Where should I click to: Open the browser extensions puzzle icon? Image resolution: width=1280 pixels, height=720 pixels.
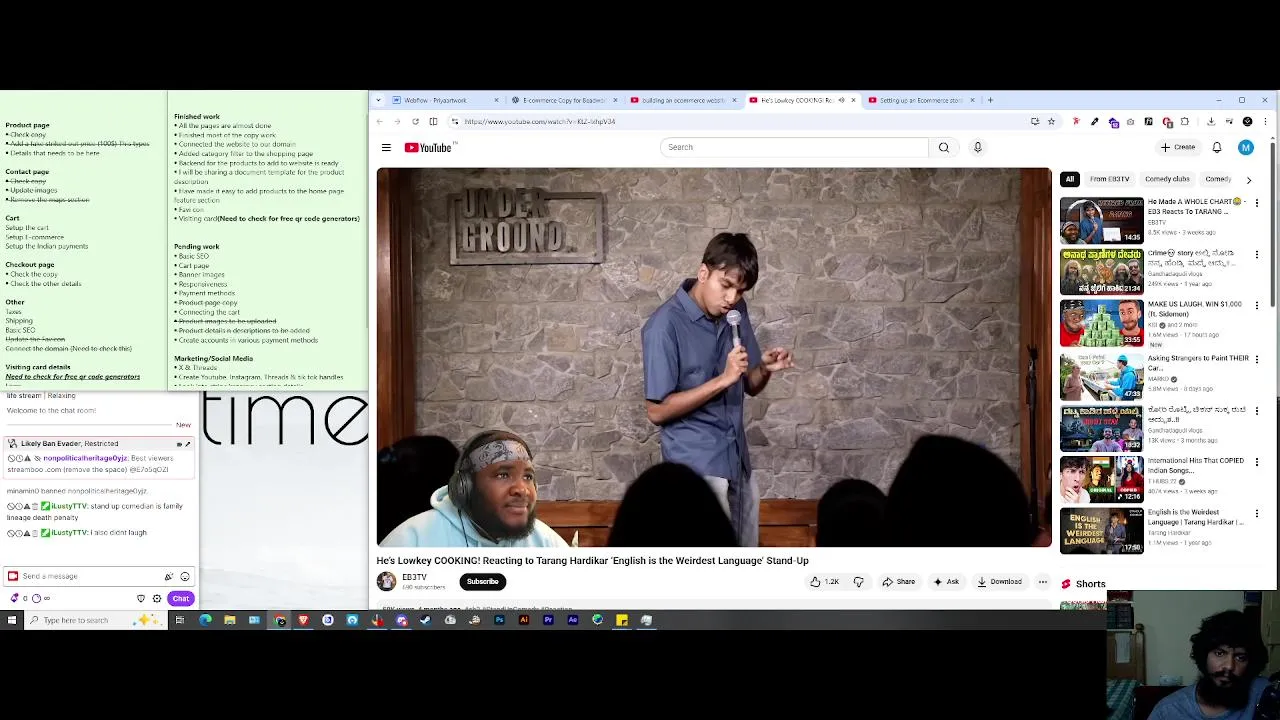pyautogui.click(x=1184, y=121)
